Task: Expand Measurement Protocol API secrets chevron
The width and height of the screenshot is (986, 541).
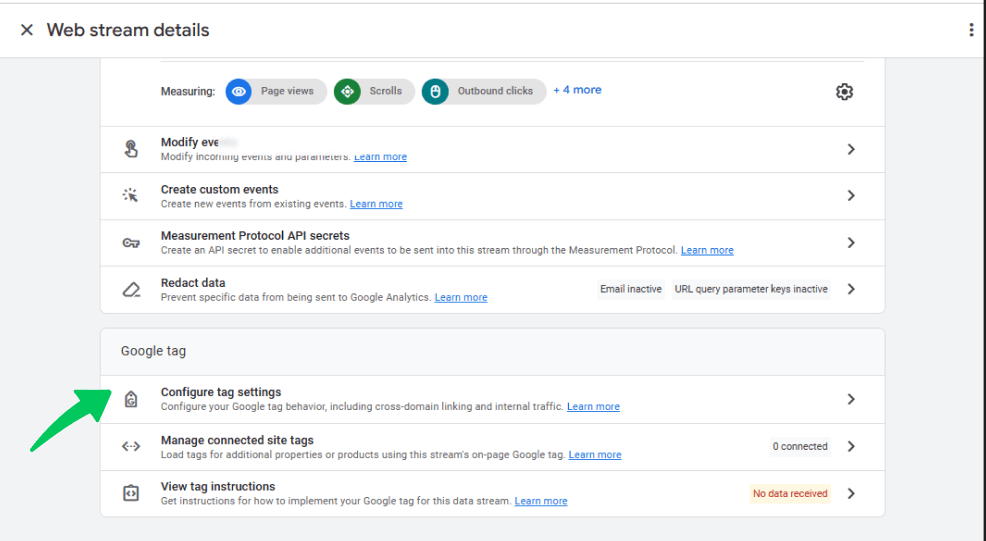Action: 851,243
